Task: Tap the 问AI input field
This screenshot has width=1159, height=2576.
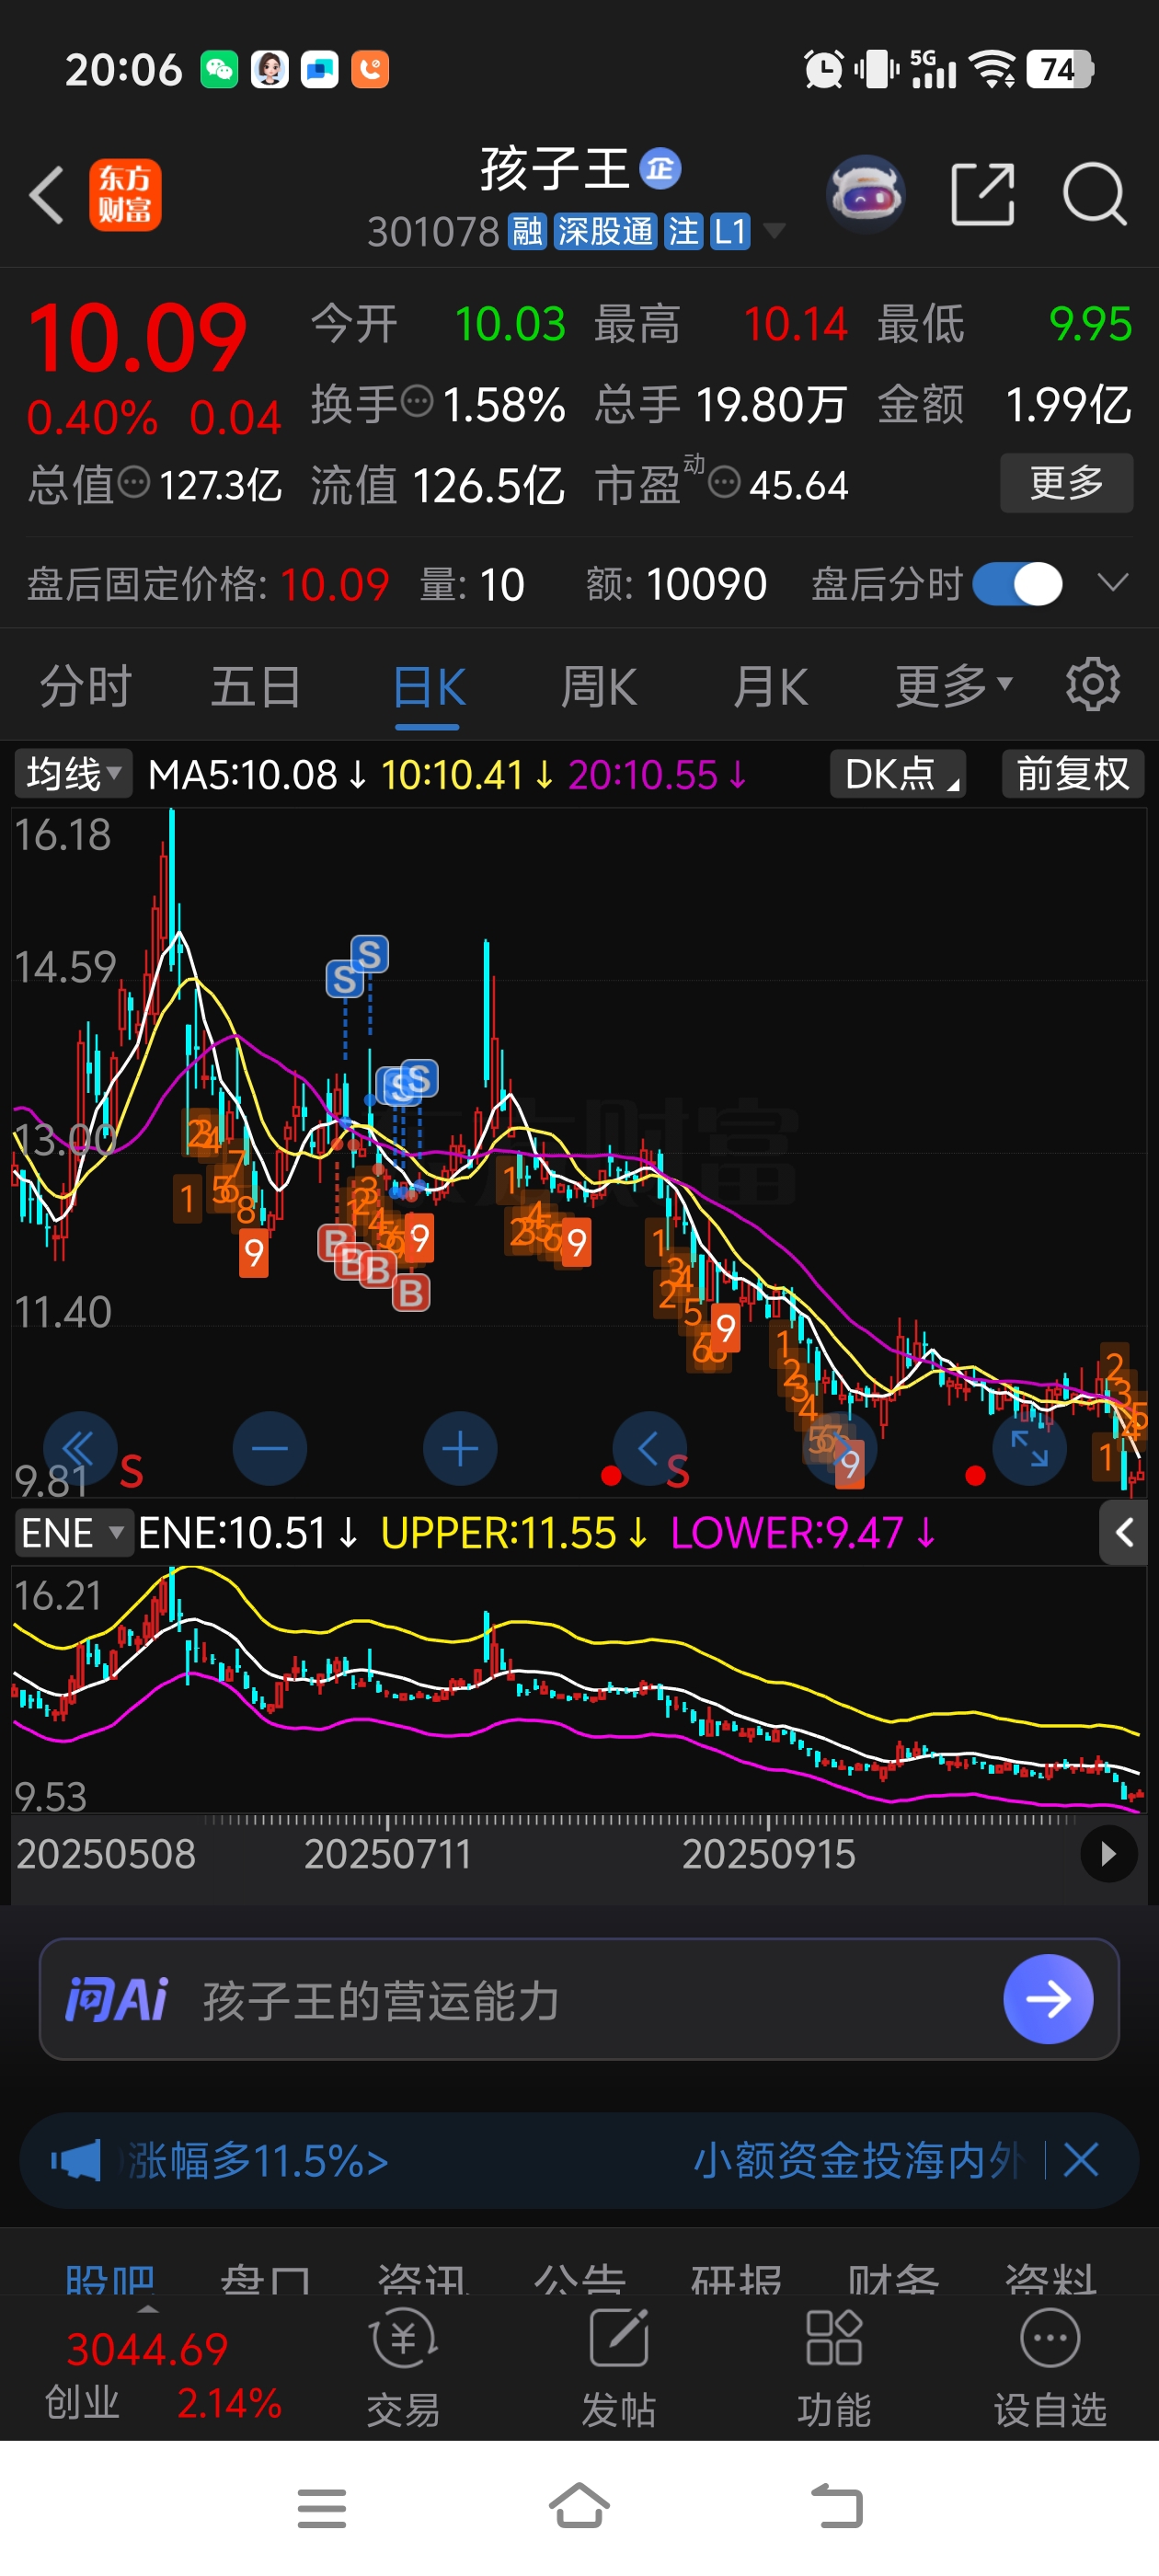Action: pyautogui.click(x=579, y=1999)
